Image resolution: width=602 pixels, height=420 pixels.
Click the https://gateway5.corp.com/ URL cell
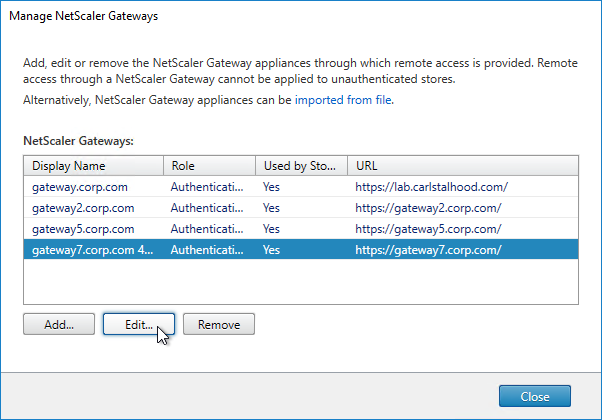[x=428, y=230]
